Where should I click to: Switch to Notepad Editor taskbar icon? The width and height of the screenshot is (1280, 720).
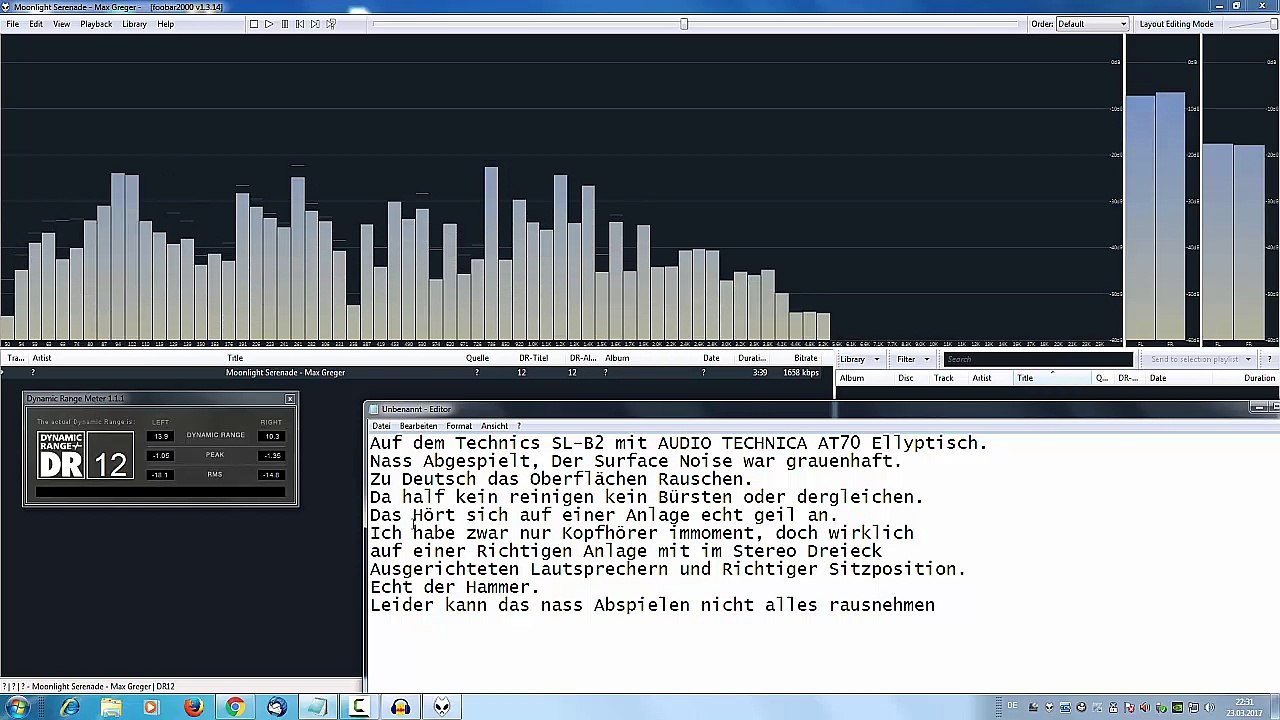coord(317,708)
